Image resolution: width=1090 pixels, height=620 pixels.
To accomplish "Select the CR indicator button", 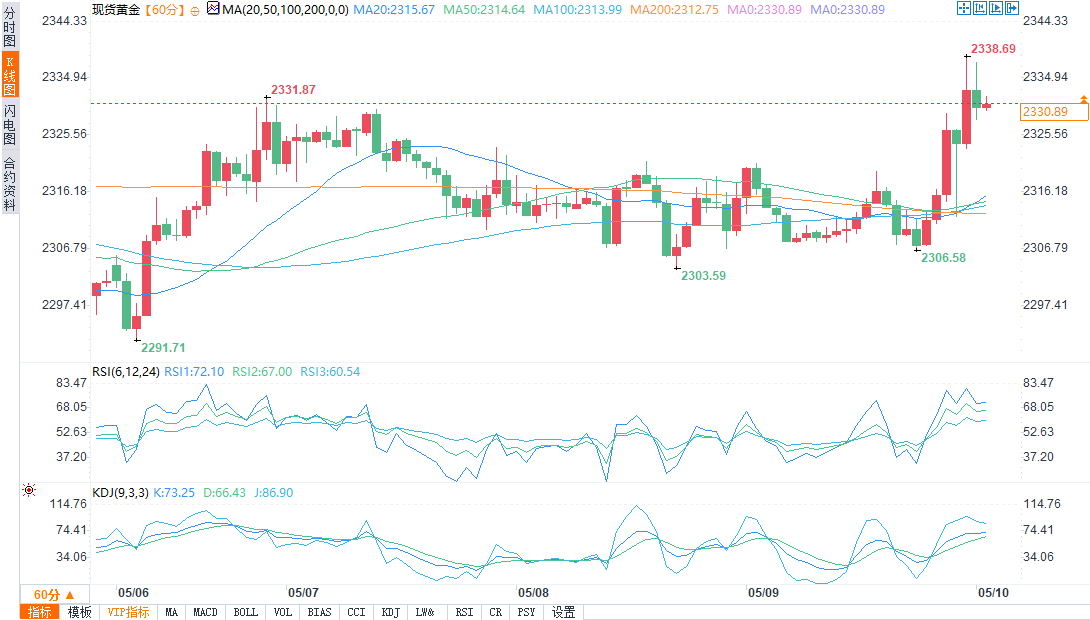I will click(495, 612).
